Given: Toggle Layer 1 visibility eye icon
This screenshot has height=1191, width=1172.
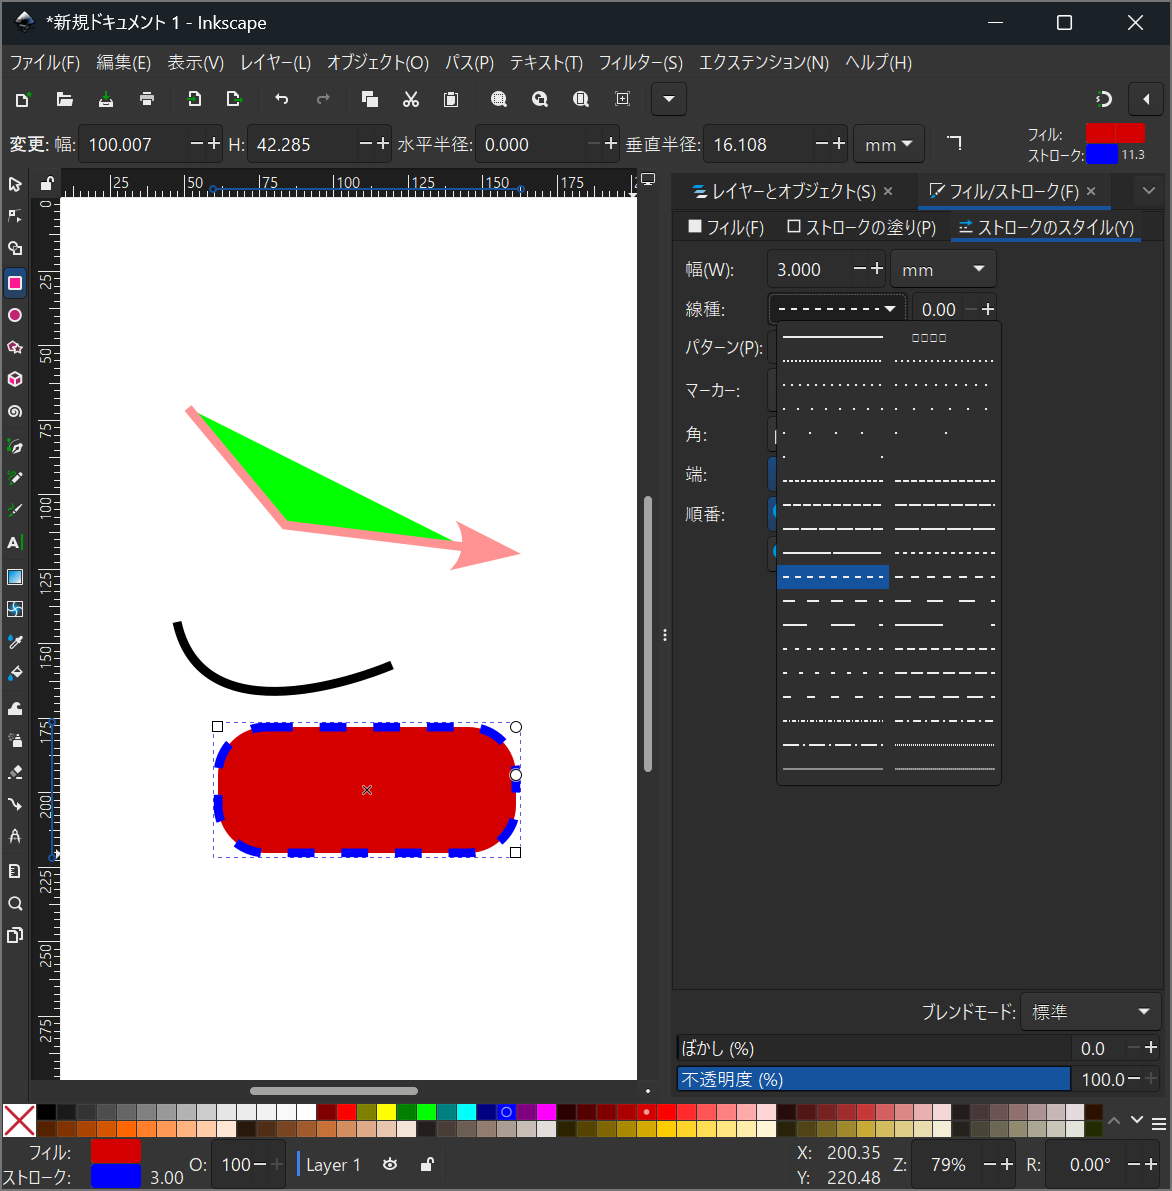Looking at the screenshot, I should tap(390, 1165).
